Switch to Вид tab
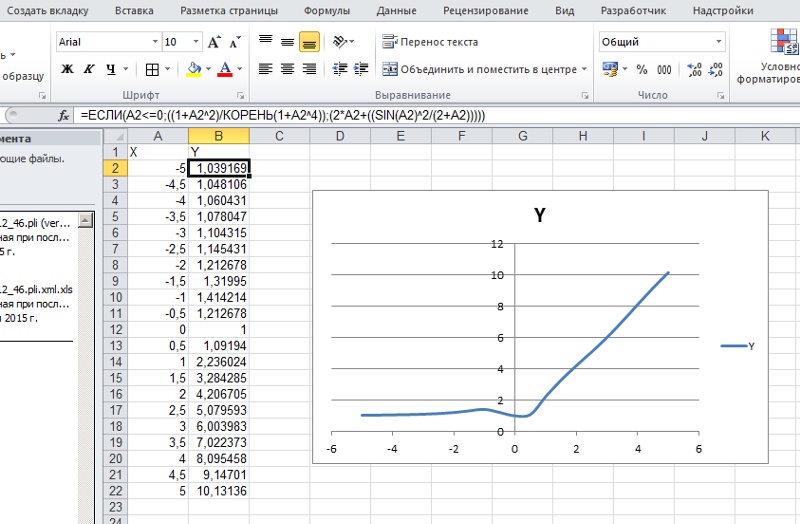Image resolution: width=800 pixels, height=524 pixels. click(565, 11)
